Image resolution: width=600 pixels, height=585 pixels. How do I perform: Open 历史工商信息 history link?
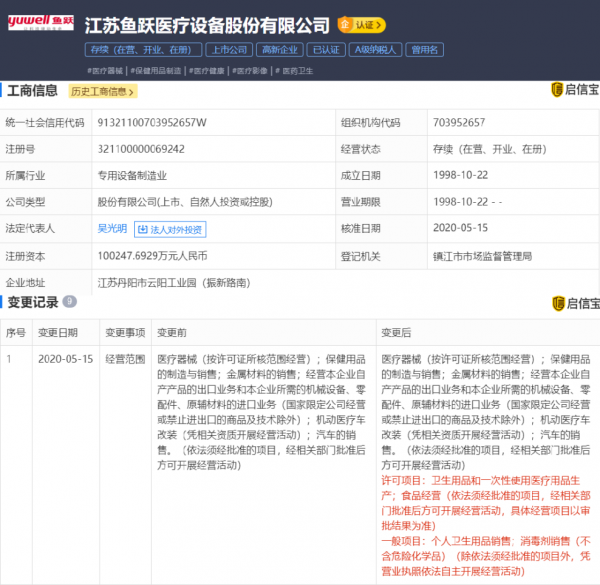click(102, 91)
